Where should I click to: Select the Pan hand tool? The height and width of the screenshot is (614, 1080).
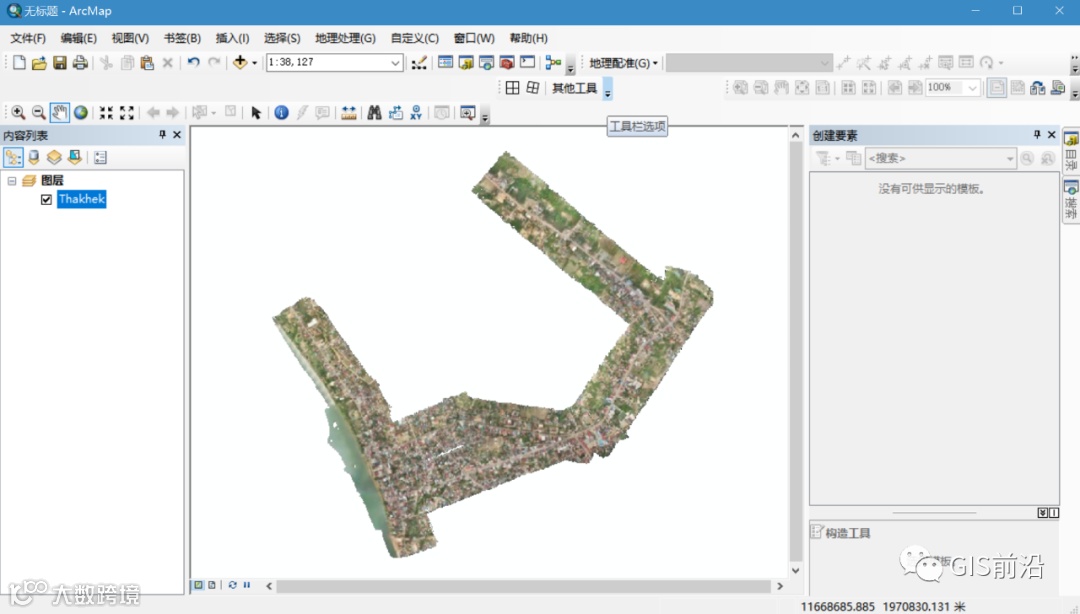point(60,113)
